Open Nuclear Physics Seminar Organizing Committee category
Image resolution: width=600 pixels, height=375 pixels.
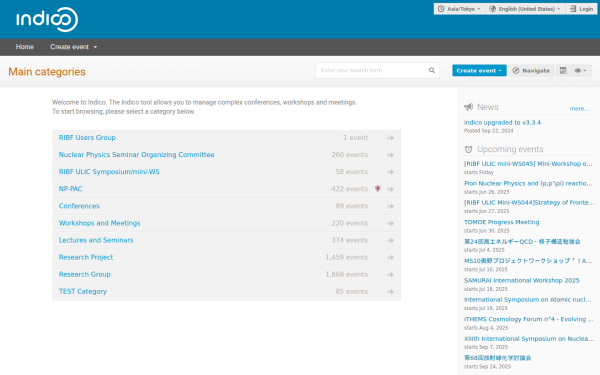click(x=137, y=155)
